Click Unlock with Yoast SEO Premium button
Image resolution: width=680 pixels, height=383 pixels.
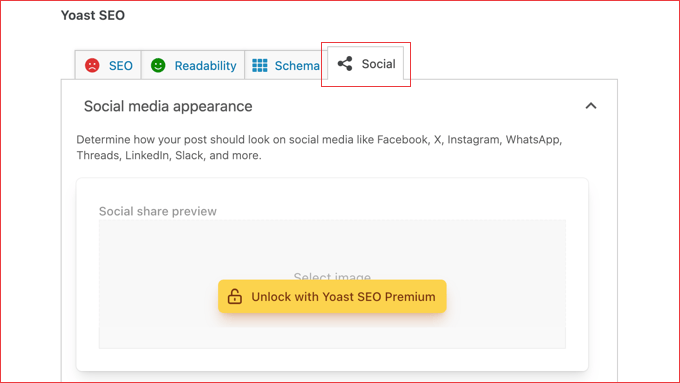332,297
